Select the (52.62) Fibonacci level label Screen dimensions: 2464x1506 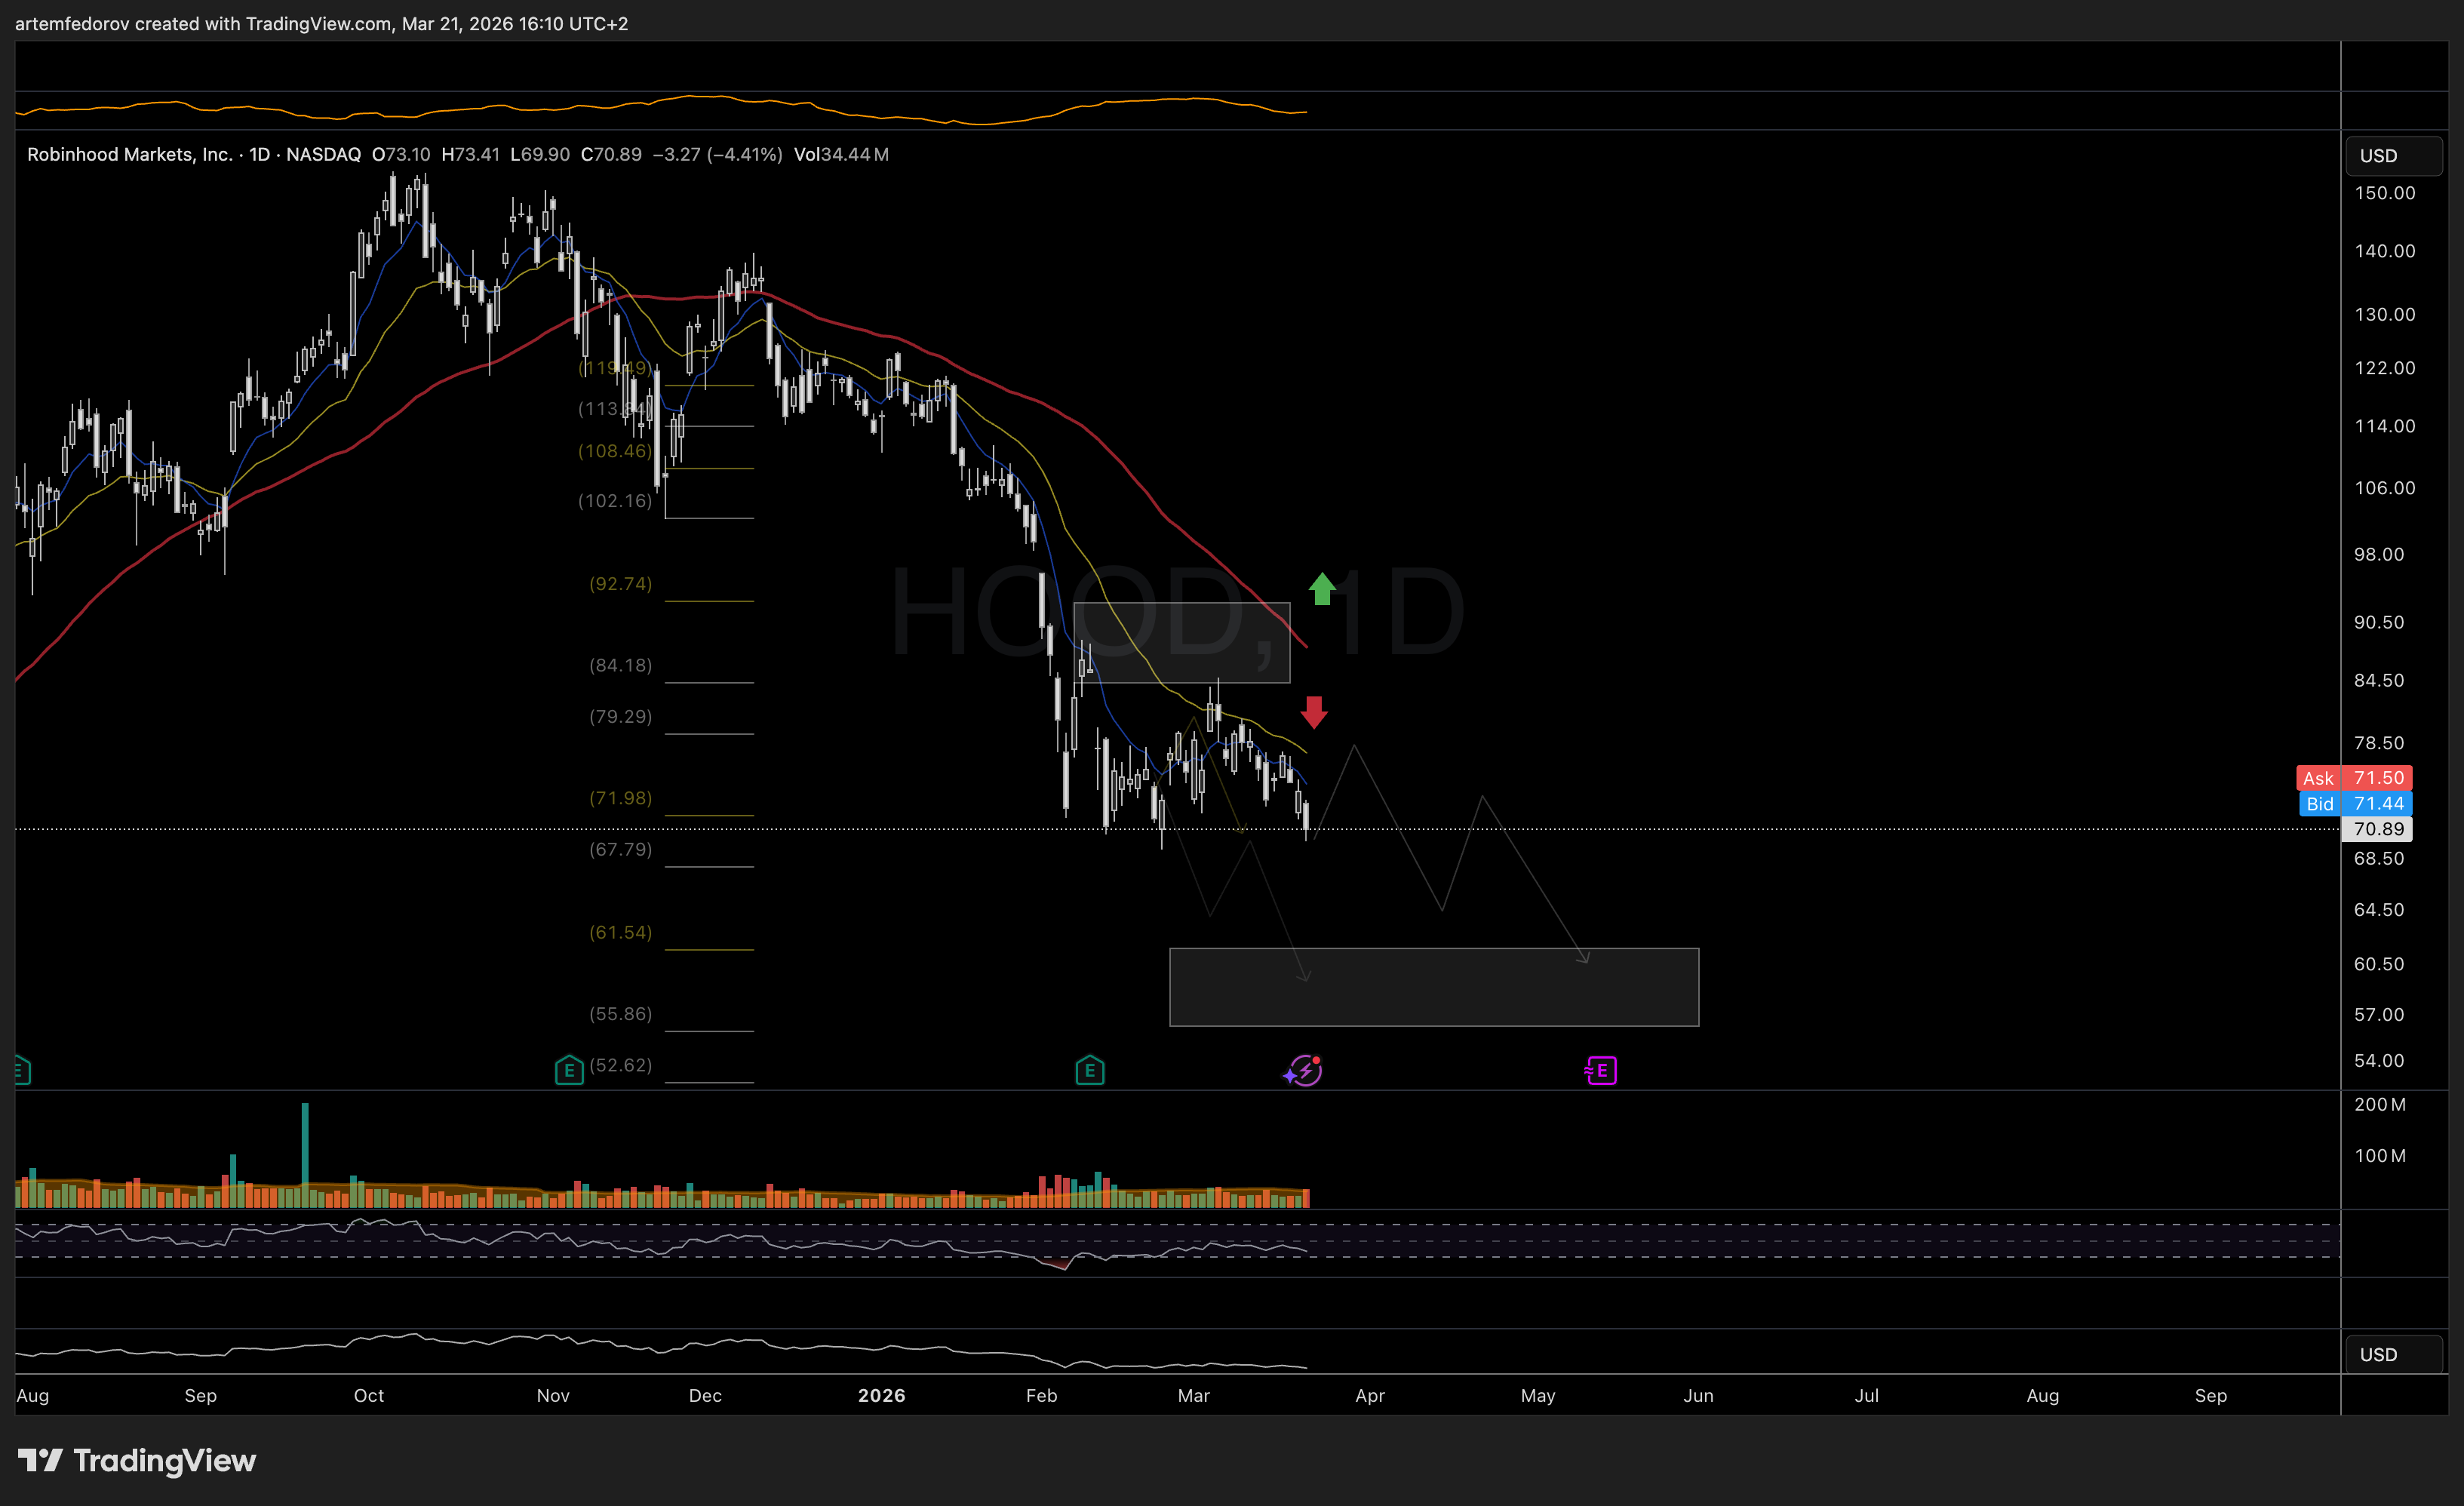pos(620,1065)
